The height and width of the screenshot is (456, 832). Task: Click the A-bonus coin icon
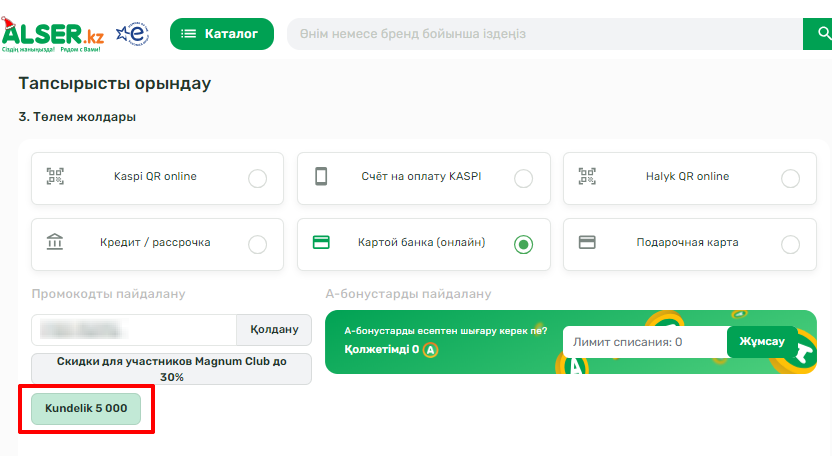(430, 351)
